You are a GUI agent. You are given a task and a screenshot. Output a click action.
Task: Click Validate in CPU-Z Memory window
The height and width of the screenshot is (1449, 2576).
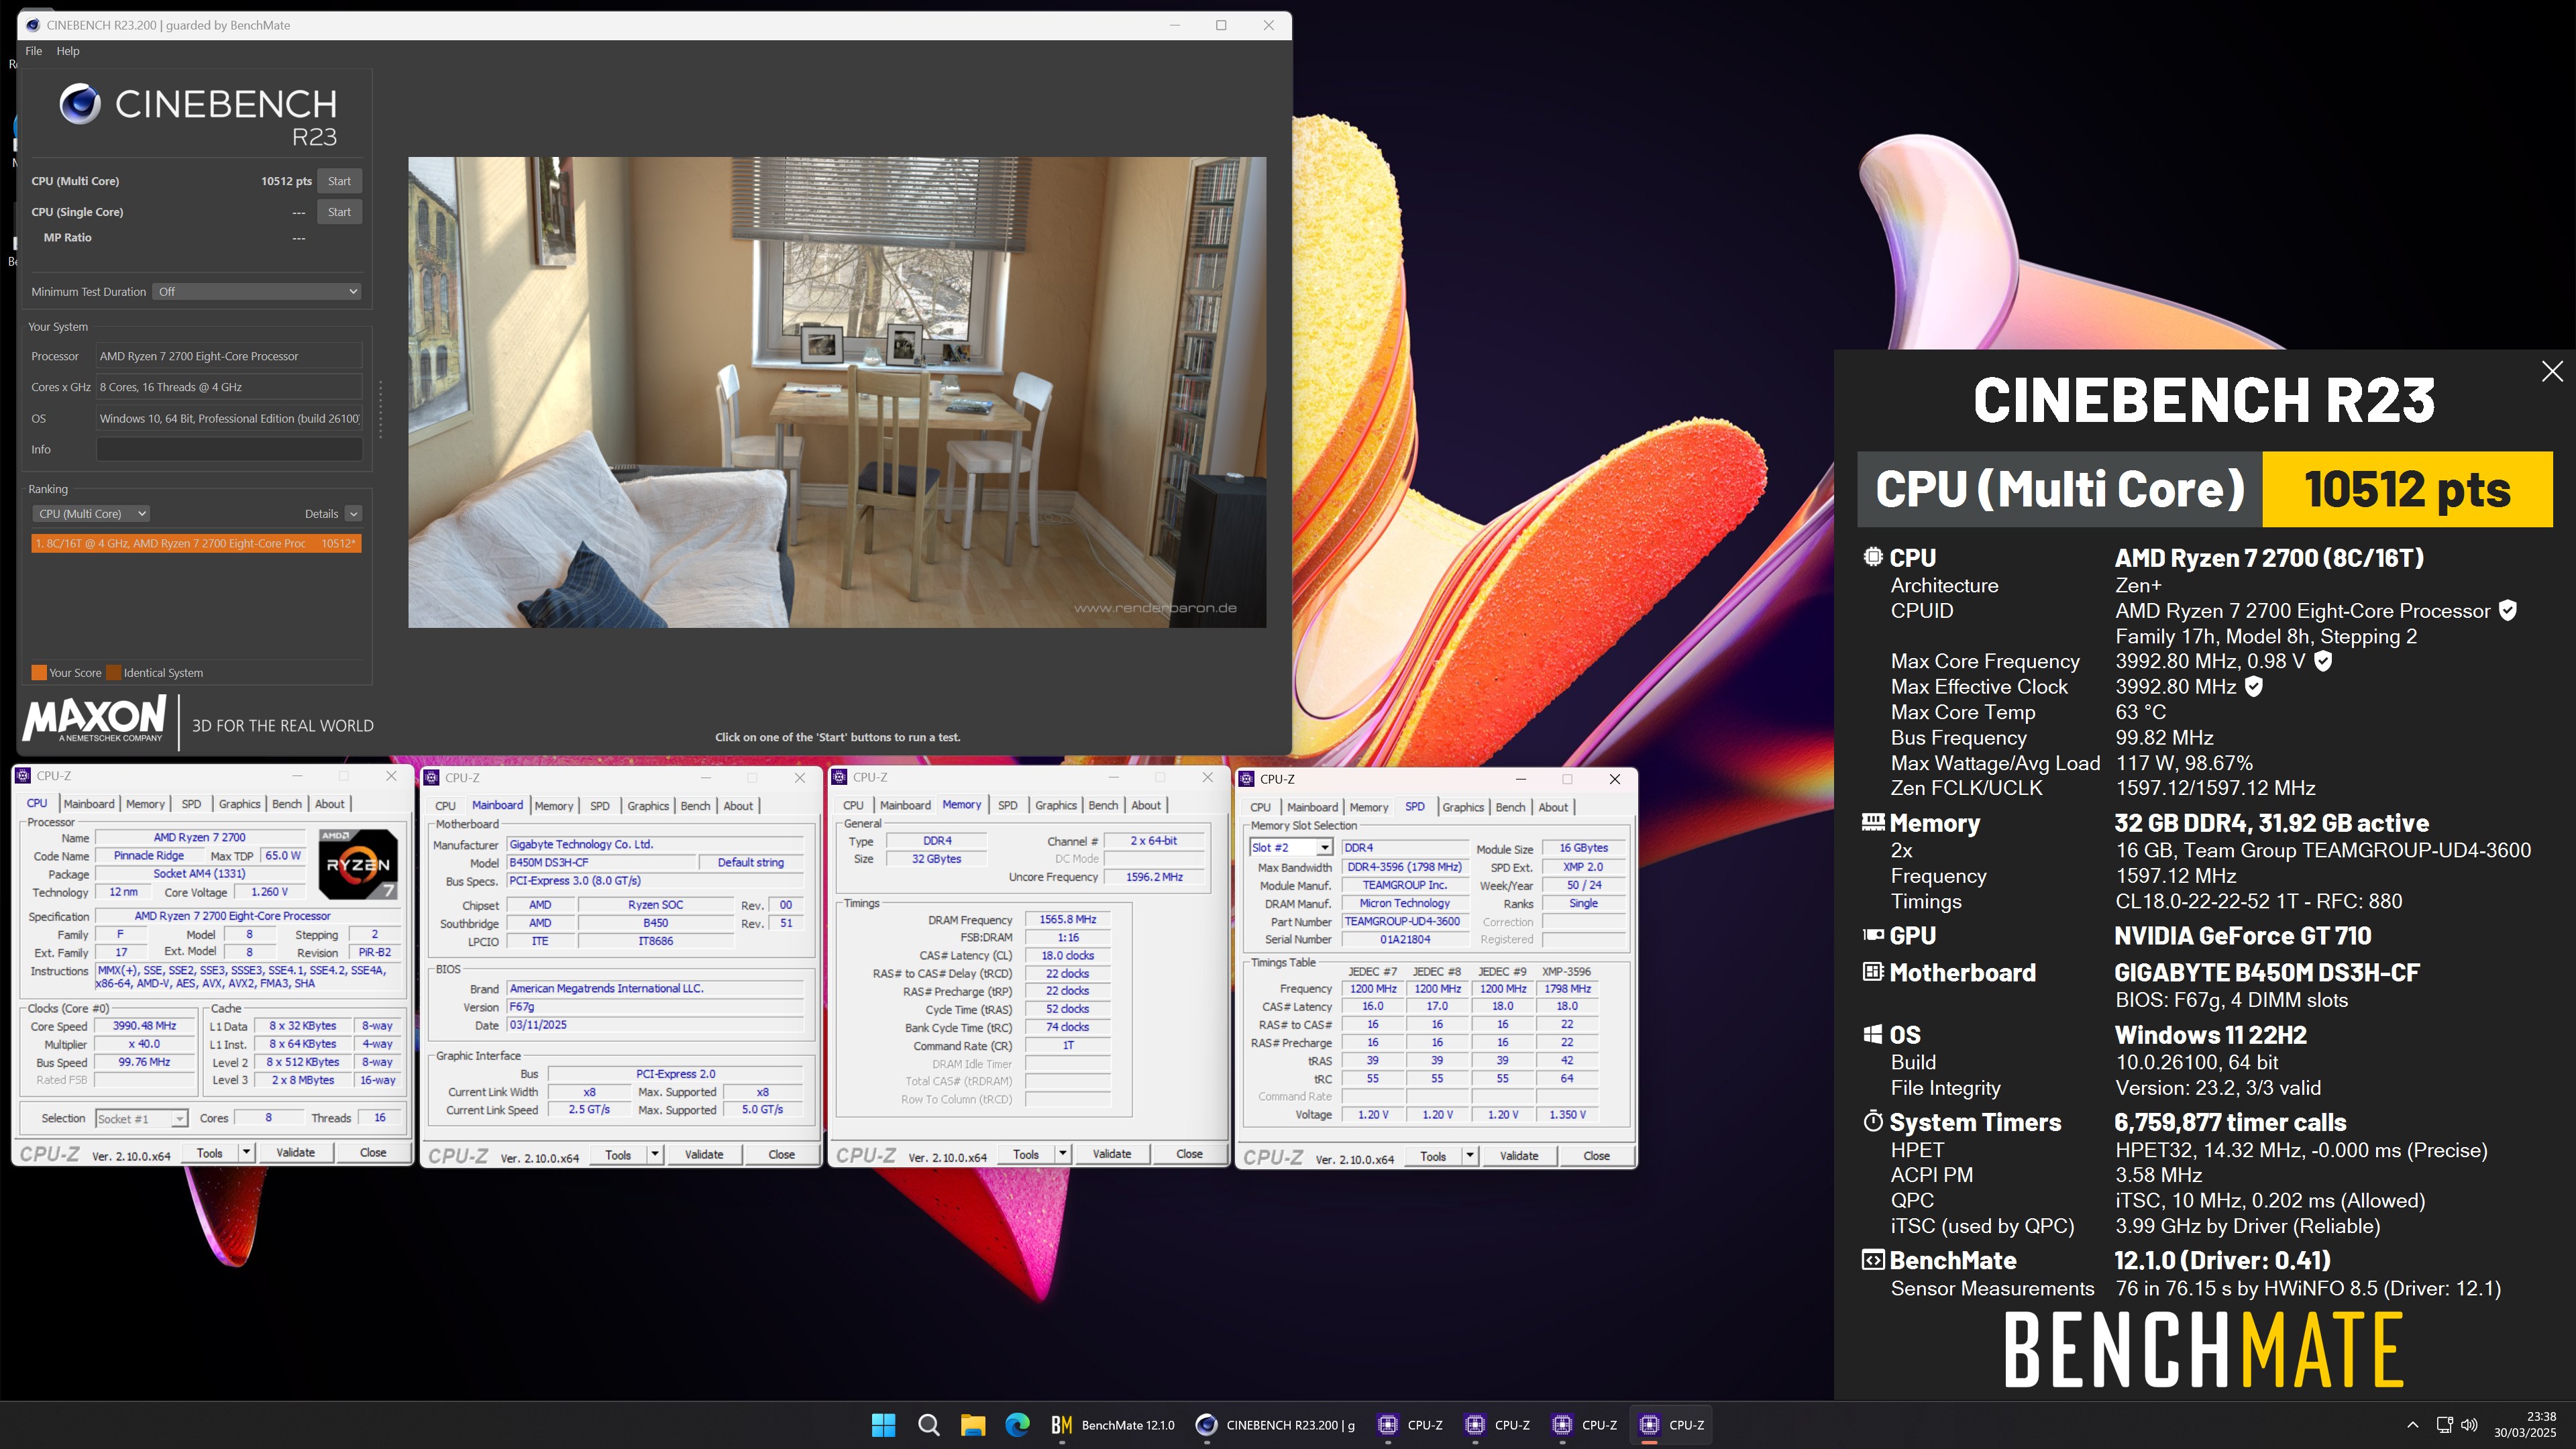1111,1154
